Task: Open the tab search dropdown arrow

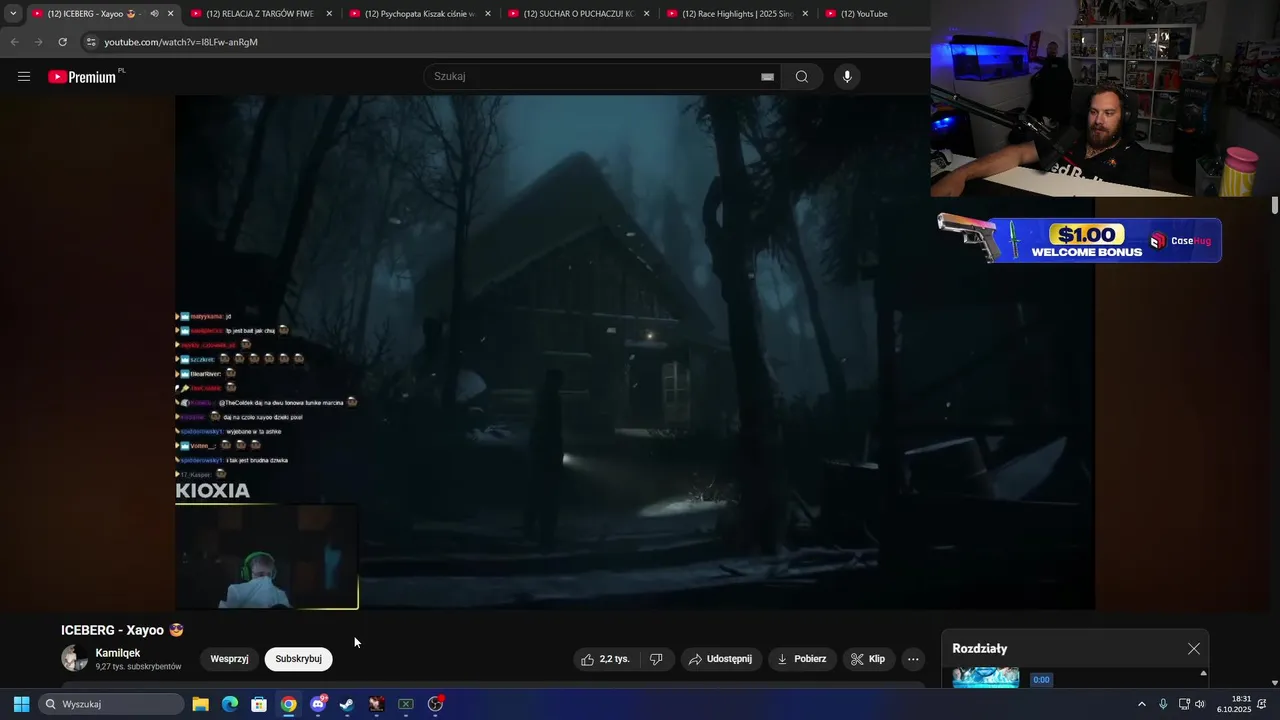Action: click(13, 14)
